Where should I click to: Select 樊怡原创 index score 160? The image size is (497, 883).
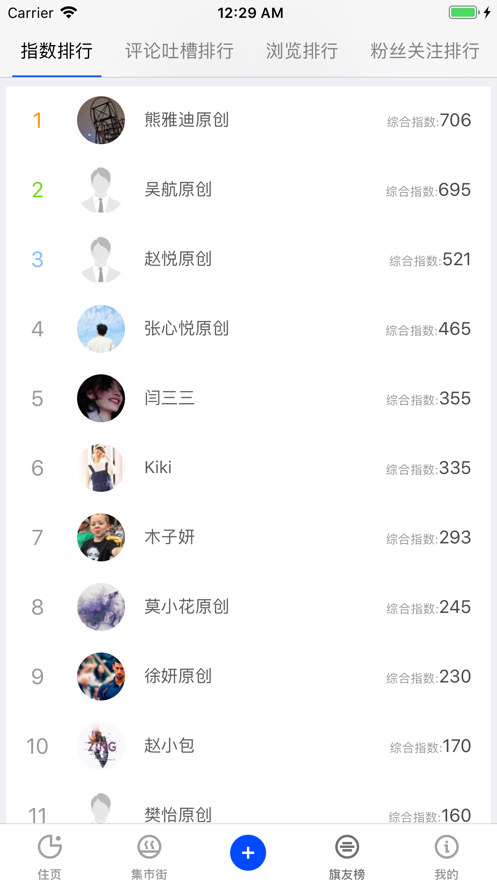point(430,815)
